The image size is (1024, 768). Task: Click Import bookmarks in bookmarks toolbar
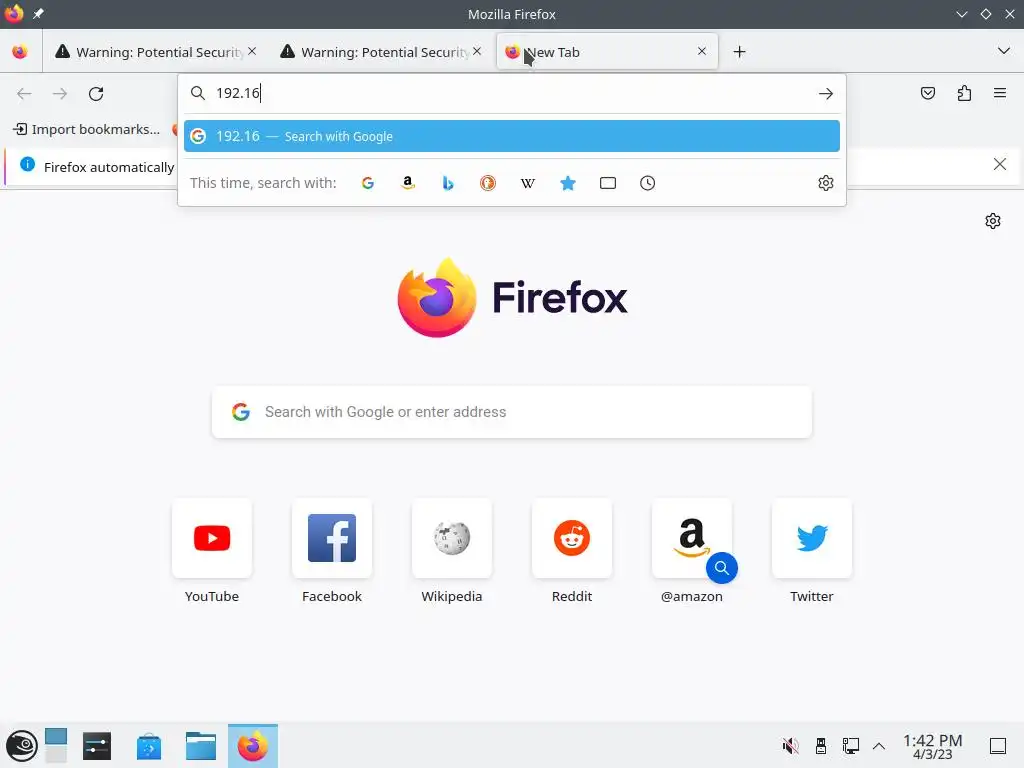87,129
